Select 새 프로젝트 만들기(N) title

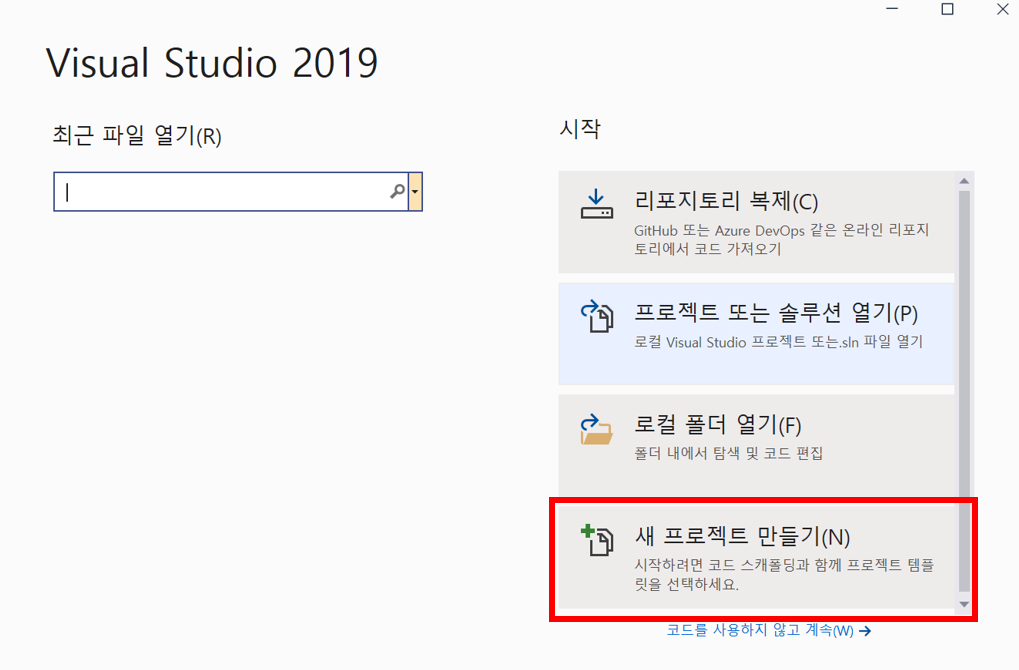pos(742,537)
